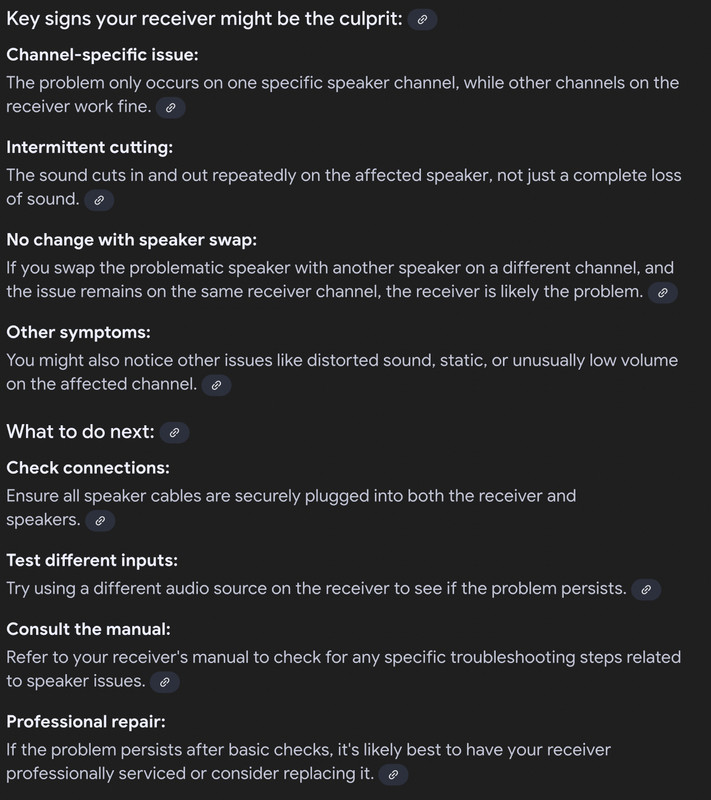Open citation chip after 'speakers.'
The image size is (711, 800).
100,521
